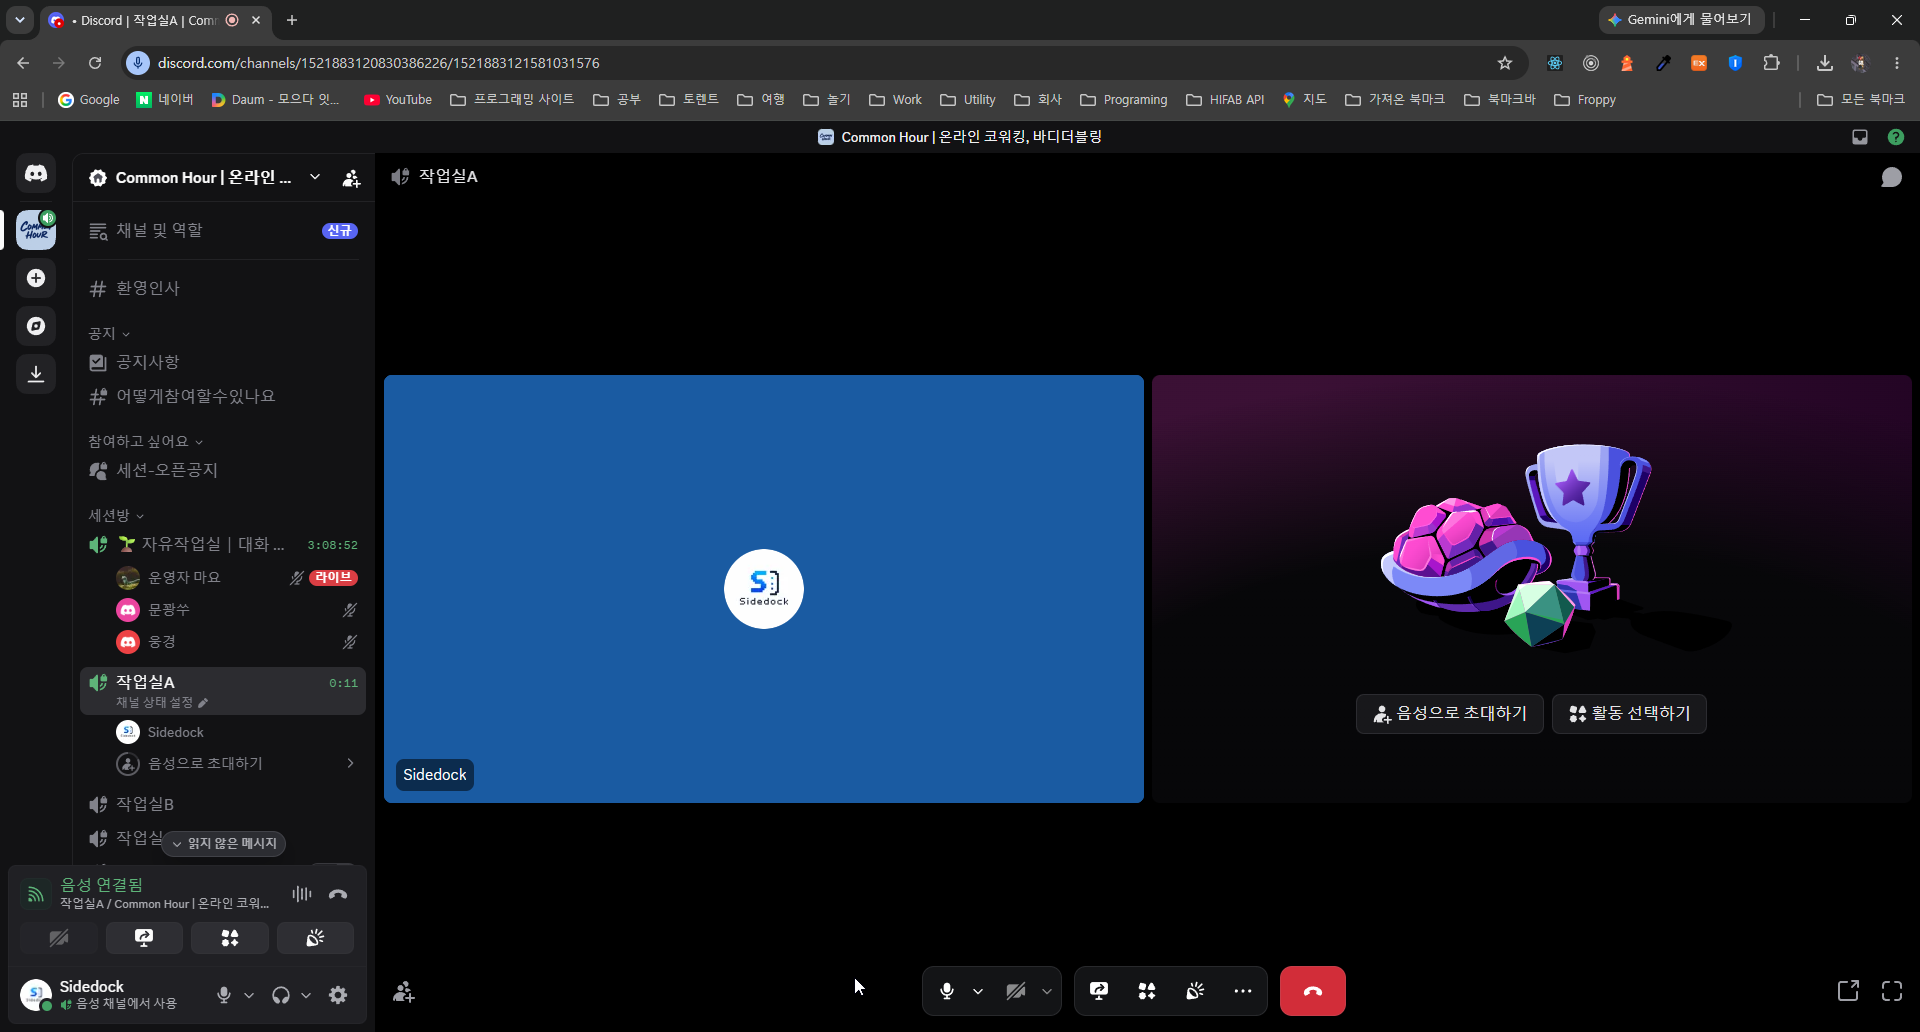Disconnect using small phone icon in voice panel

pyautogui.click(x=338, y=894)
